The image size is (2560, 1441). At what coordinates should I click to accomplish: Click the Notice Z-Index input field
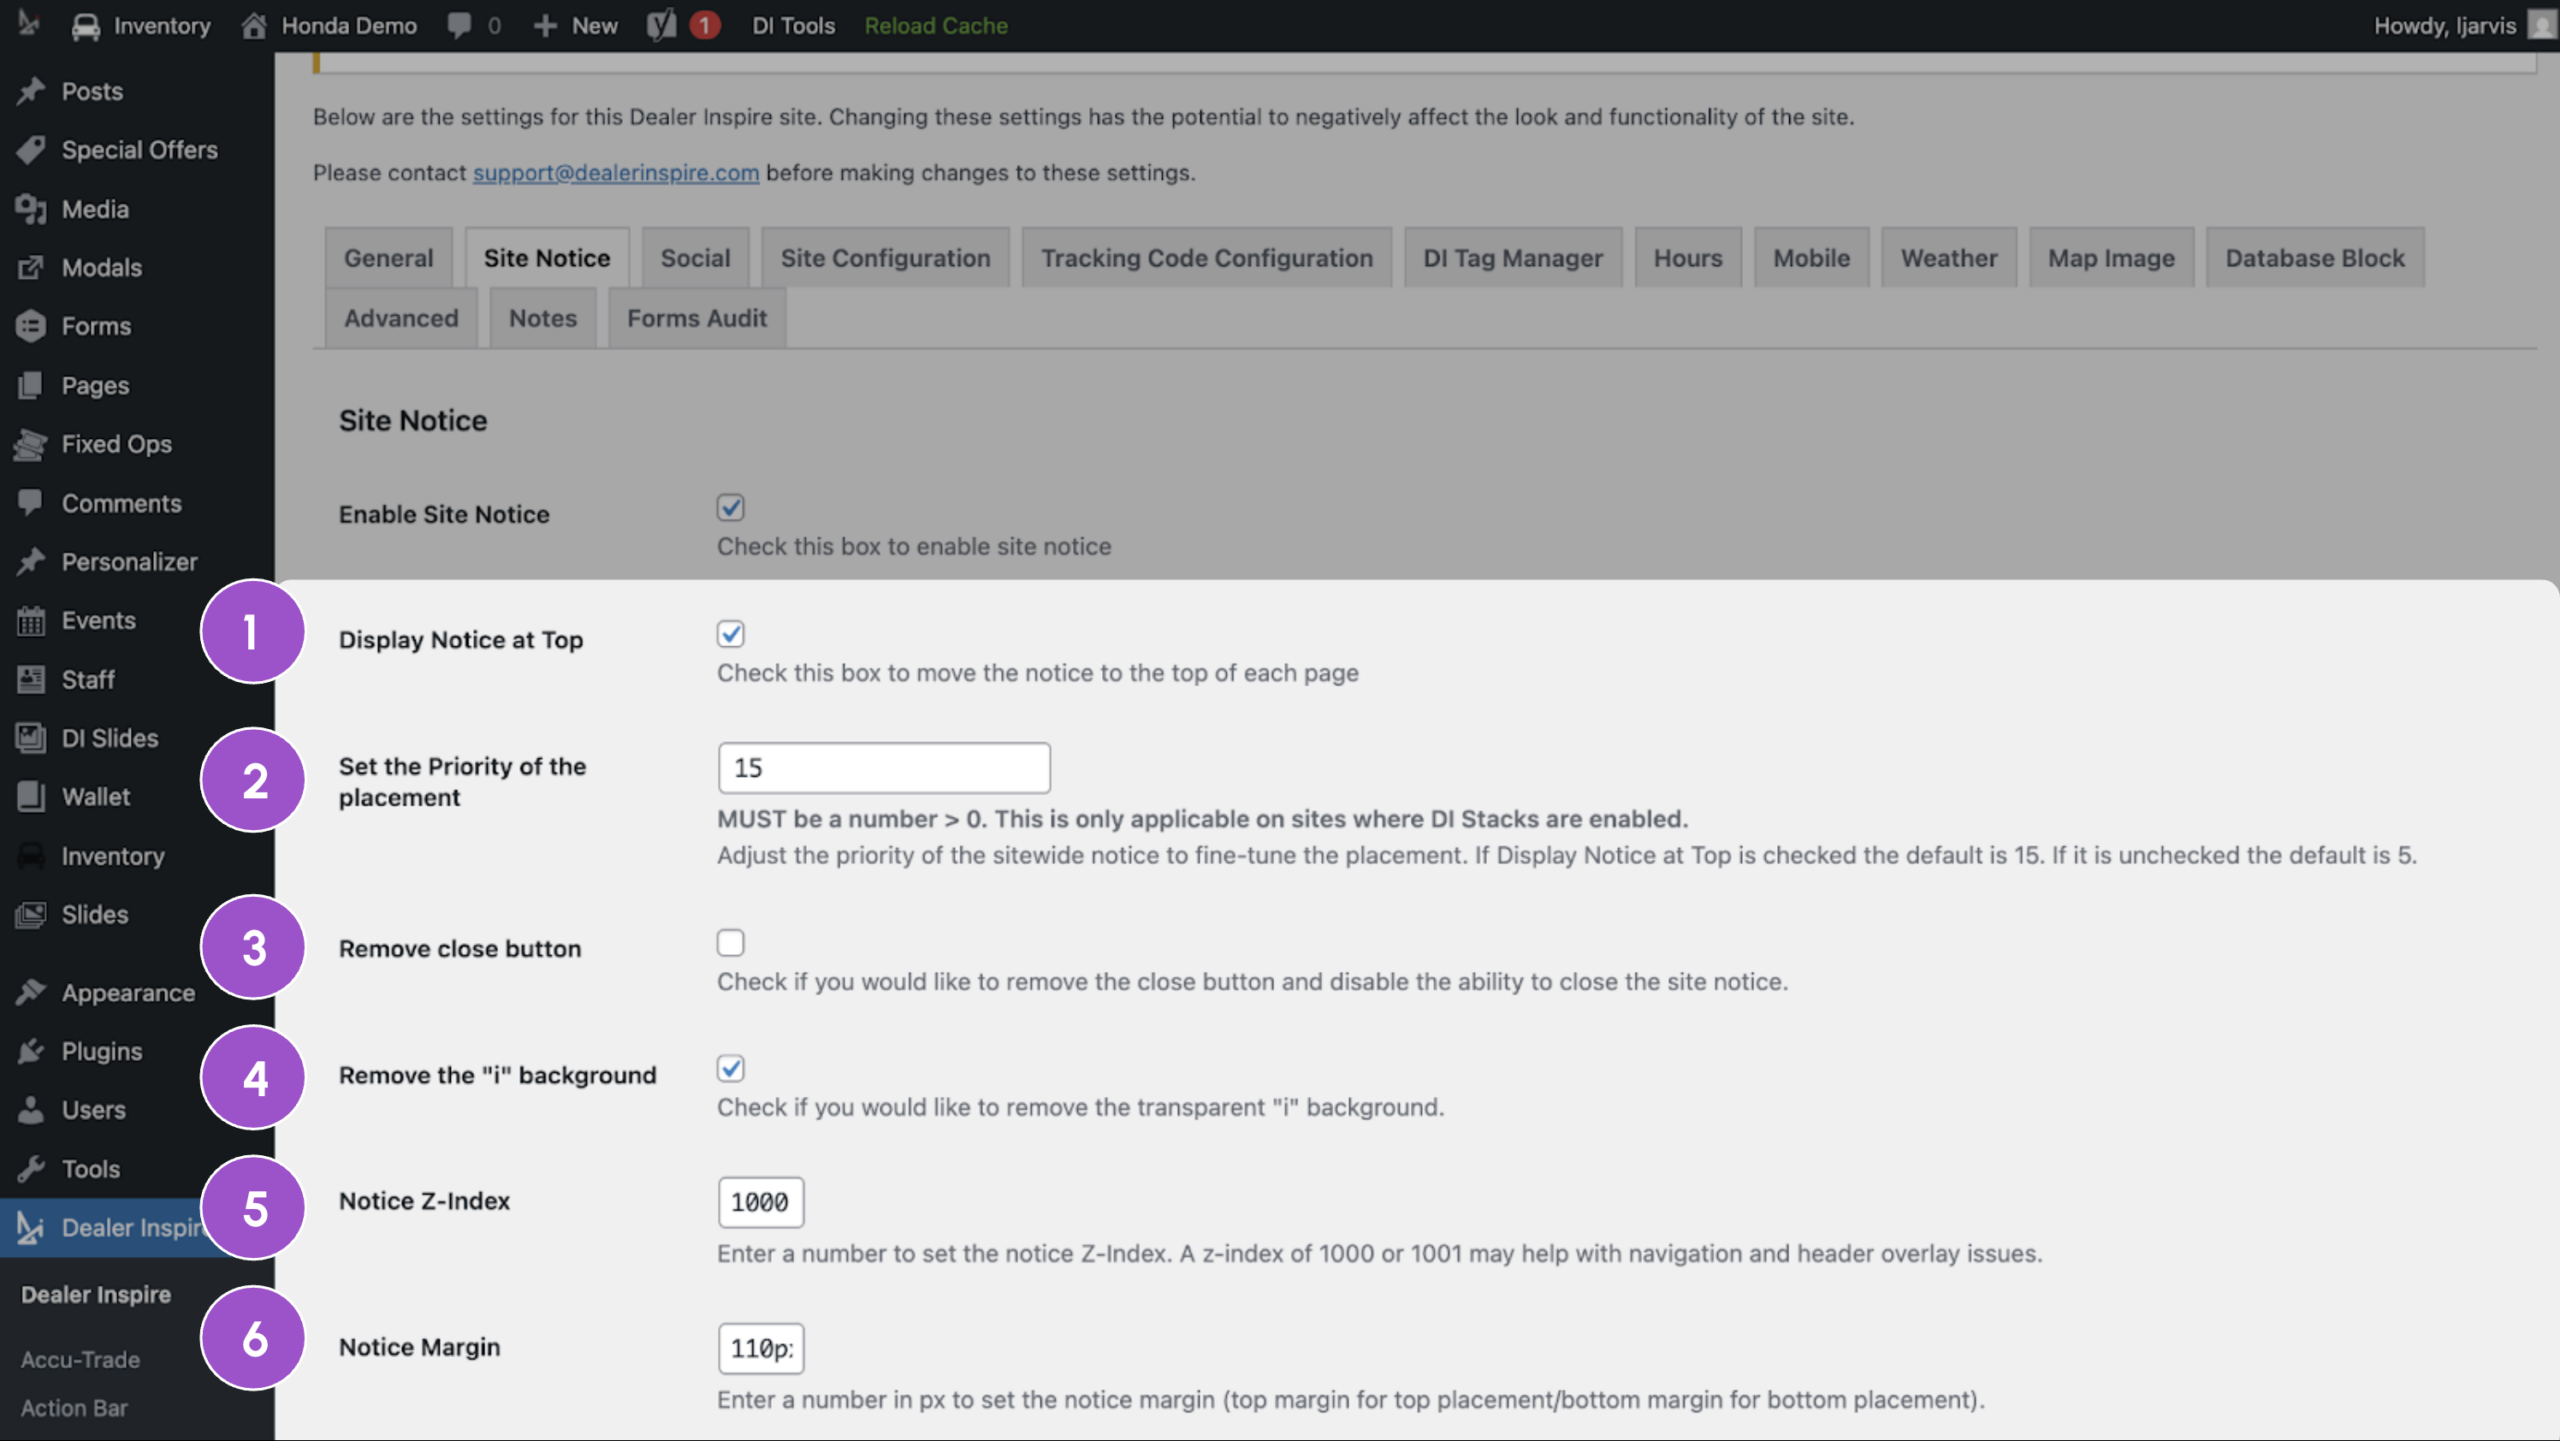(761, 1203)
